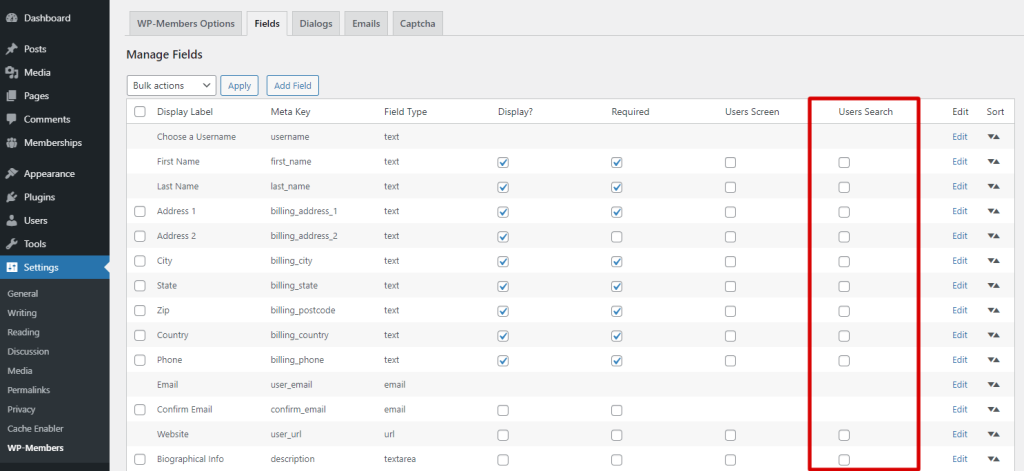Click the Plugins icon in sidebar

tap(12, 197)
